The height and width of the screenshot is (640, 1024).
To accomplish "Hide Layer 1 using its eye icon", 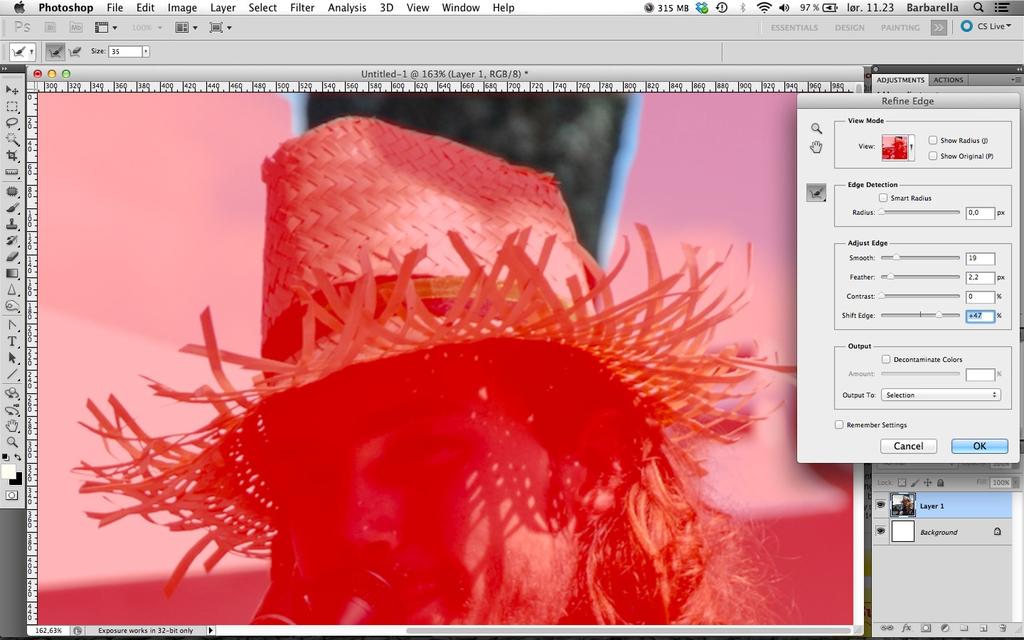I will coord(880,506).
